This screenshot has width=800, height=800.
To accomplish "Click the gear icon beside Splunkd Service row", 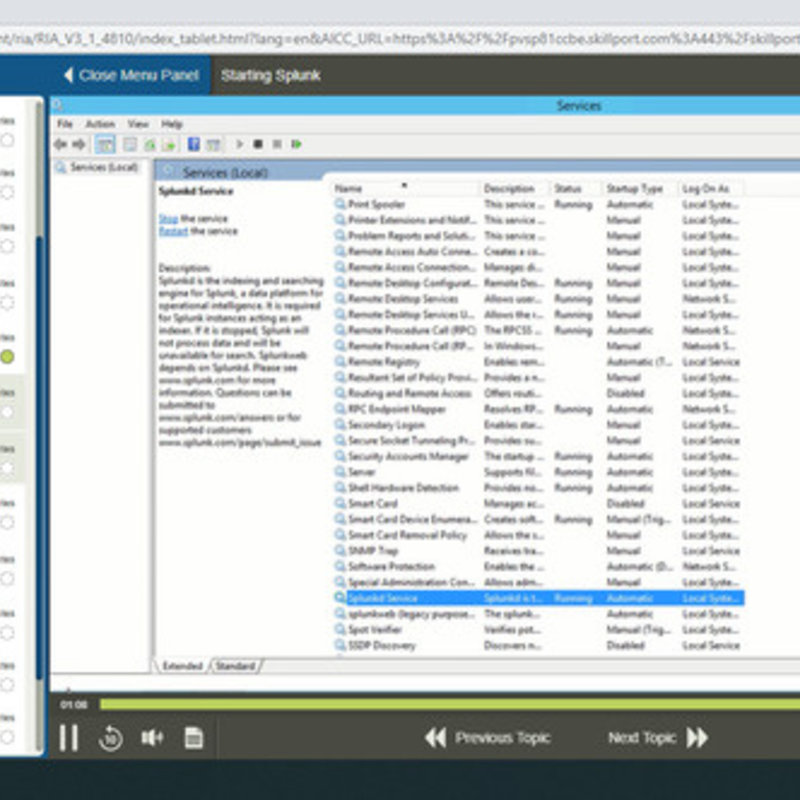I will (340, 597).
